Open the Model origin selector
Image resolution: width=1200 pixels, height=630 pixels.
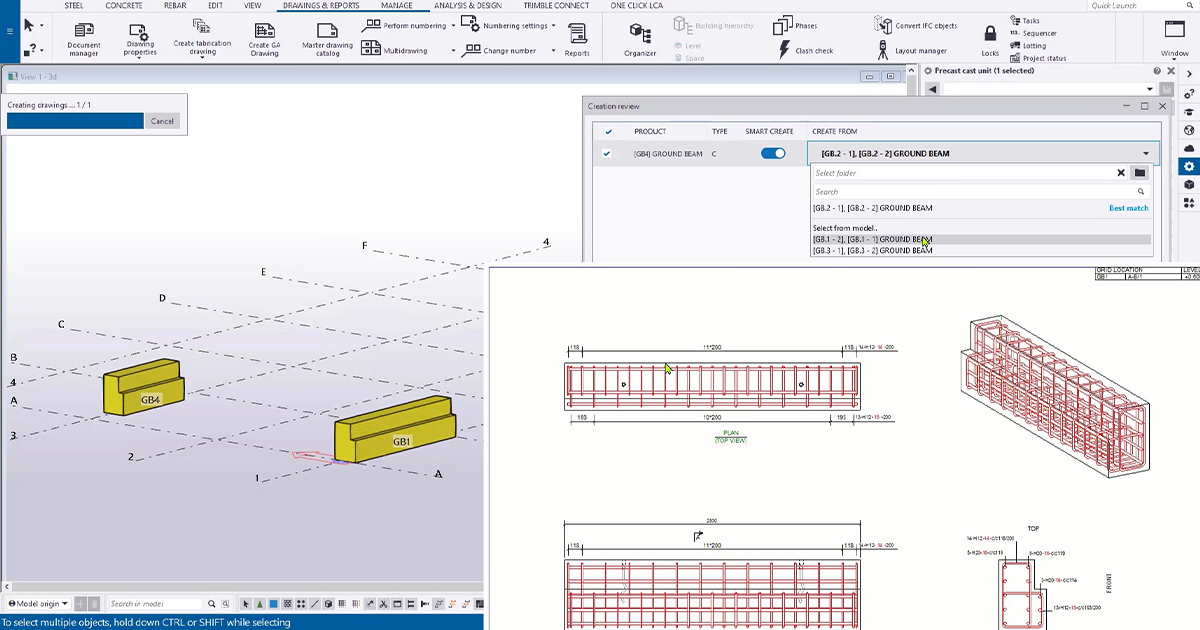[37, 603]
